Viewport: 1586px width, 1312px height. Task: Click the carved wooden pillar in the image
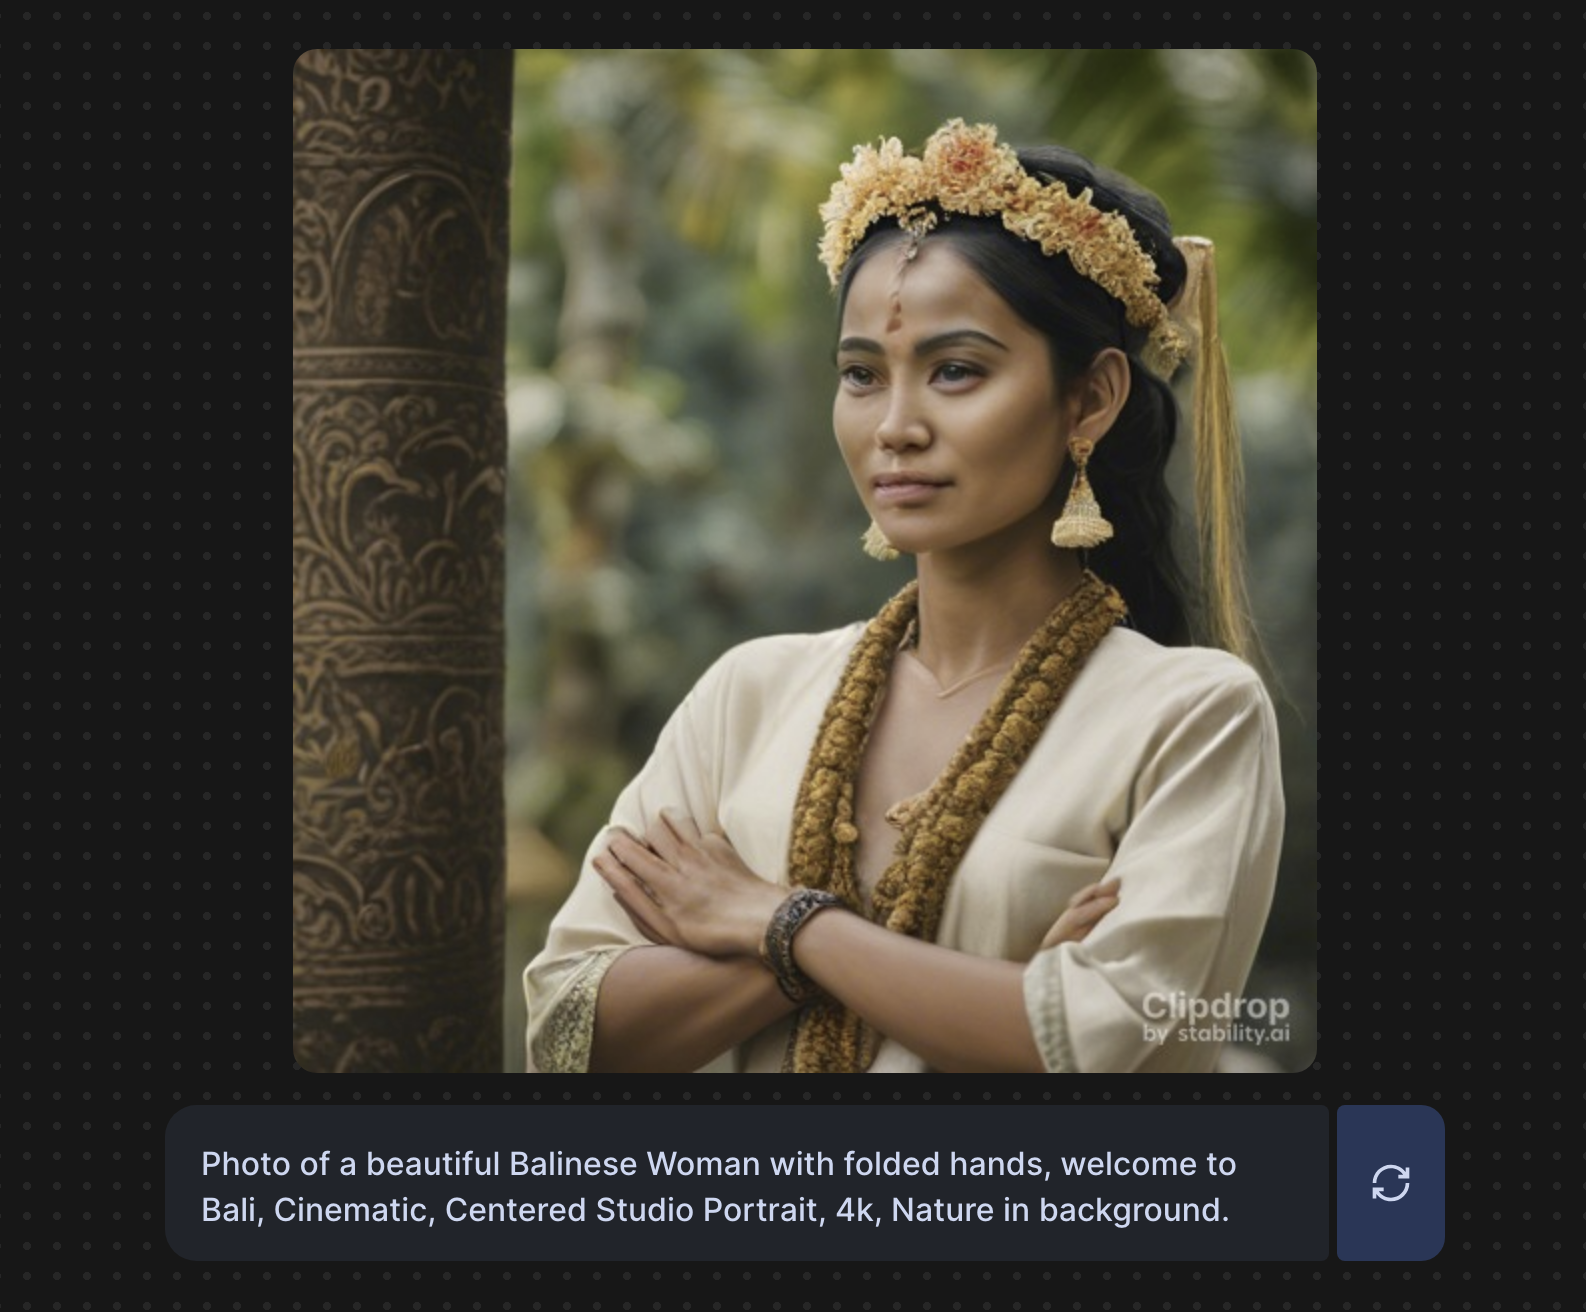402,561
